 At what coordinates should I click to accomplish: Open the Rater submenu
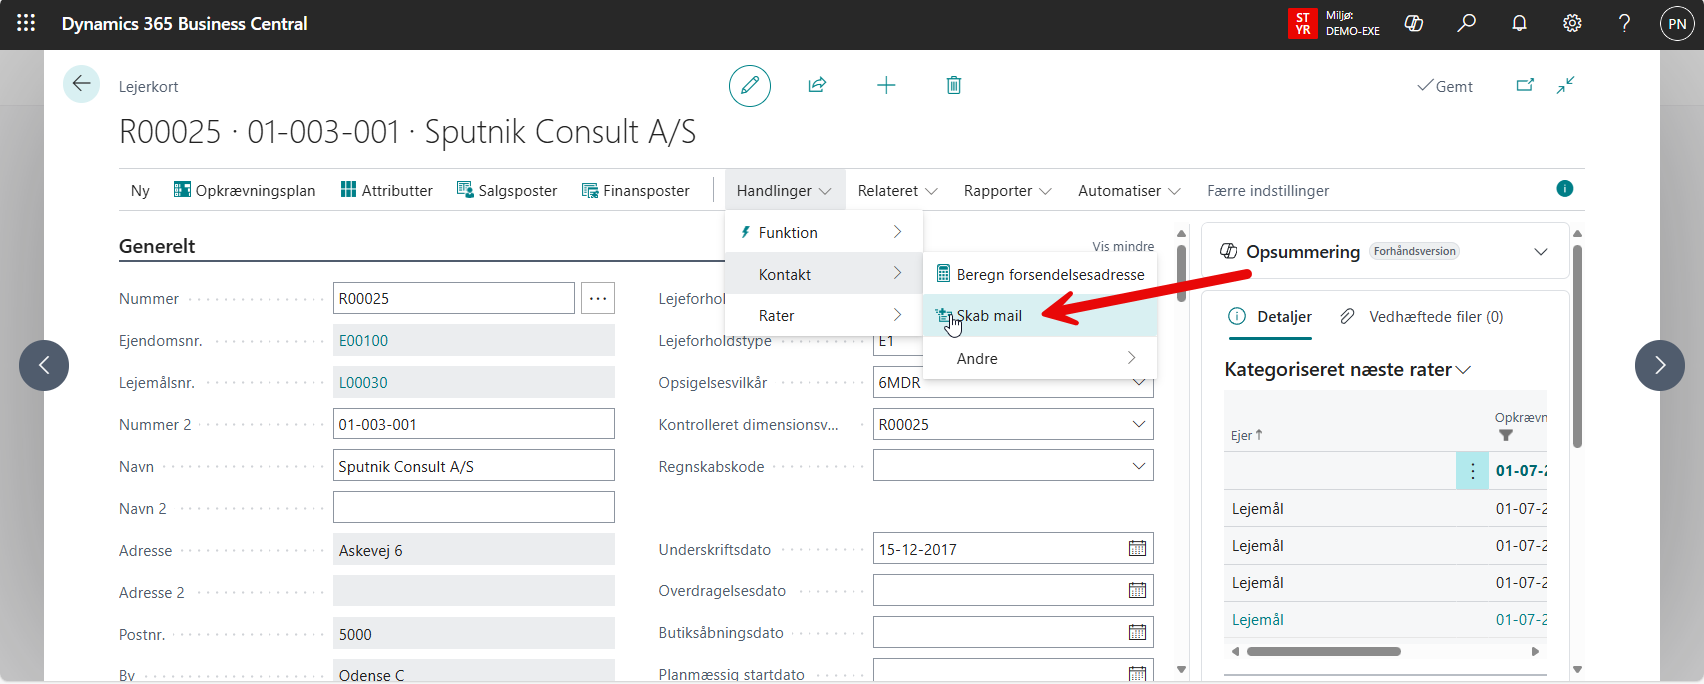coord(824,315)
